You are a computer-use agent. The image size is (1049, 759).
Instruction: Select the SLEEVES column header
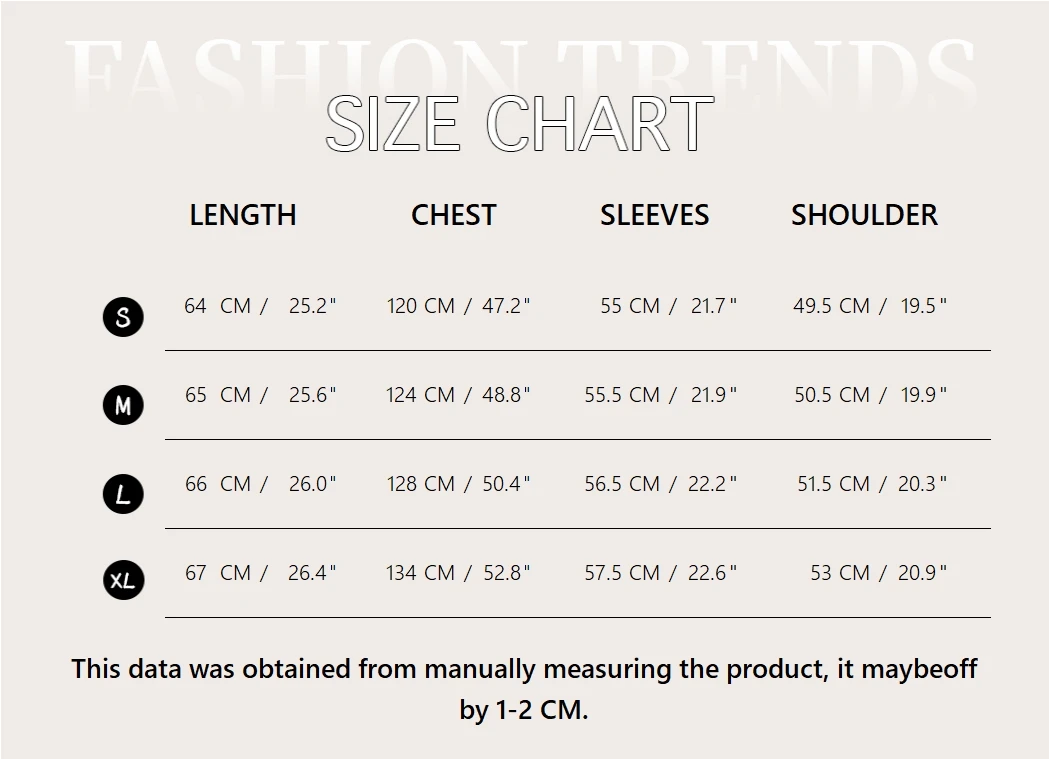point(654,215)
